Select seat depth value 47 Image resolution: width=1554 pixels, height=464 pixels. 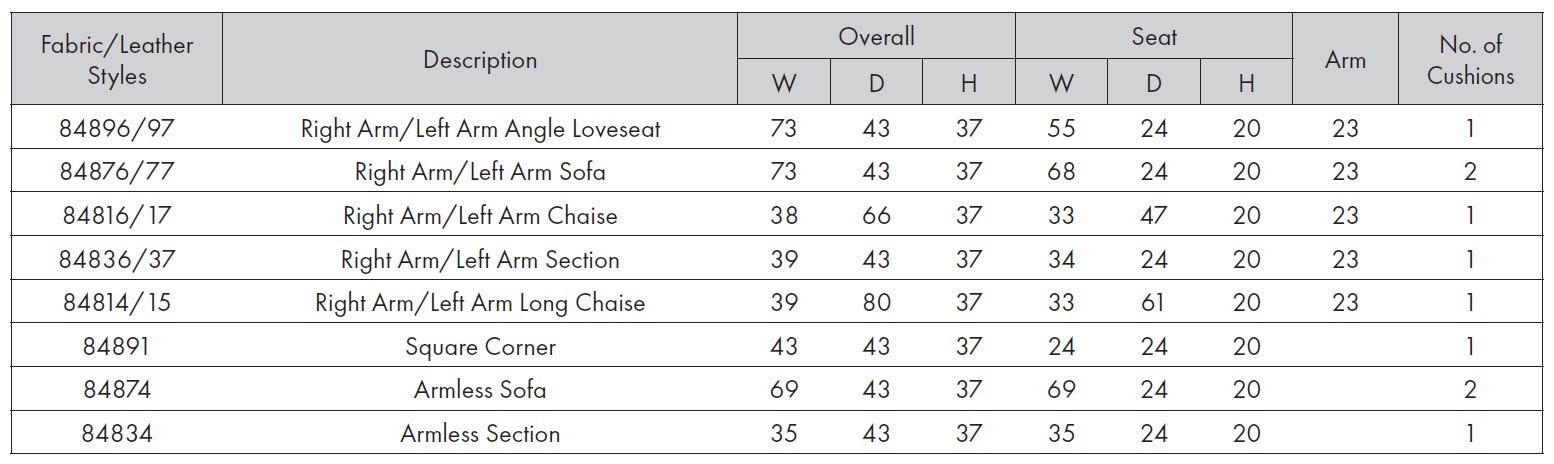[1154, 216]
